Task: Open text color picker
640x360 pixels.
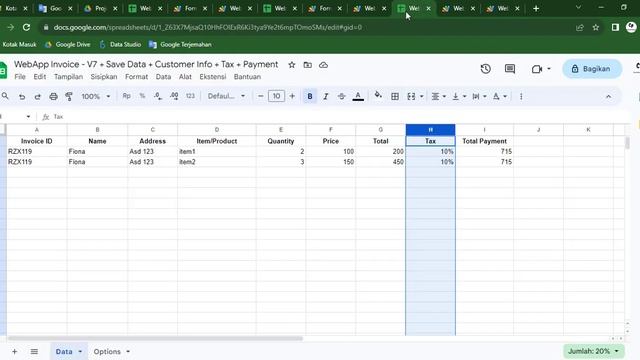Action: click(x=358, y=97)
